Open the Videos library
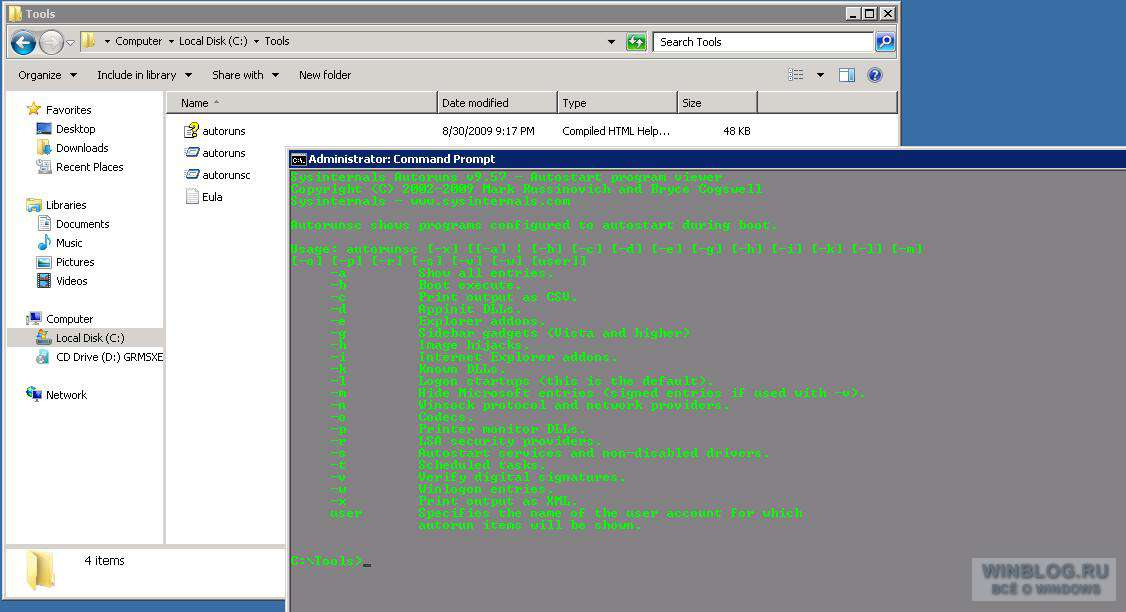The width and height of the screenshot is (1126, 612). pyautogui.click(x=72, y=281)
